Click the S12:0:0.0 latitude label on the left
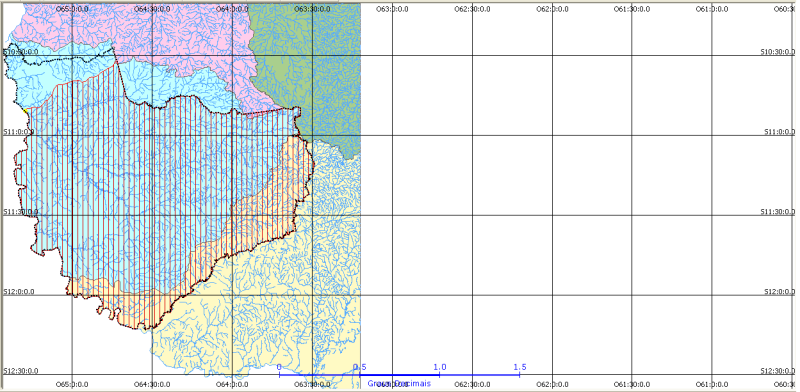The image size is (800, 392). (x=19, y=291)
